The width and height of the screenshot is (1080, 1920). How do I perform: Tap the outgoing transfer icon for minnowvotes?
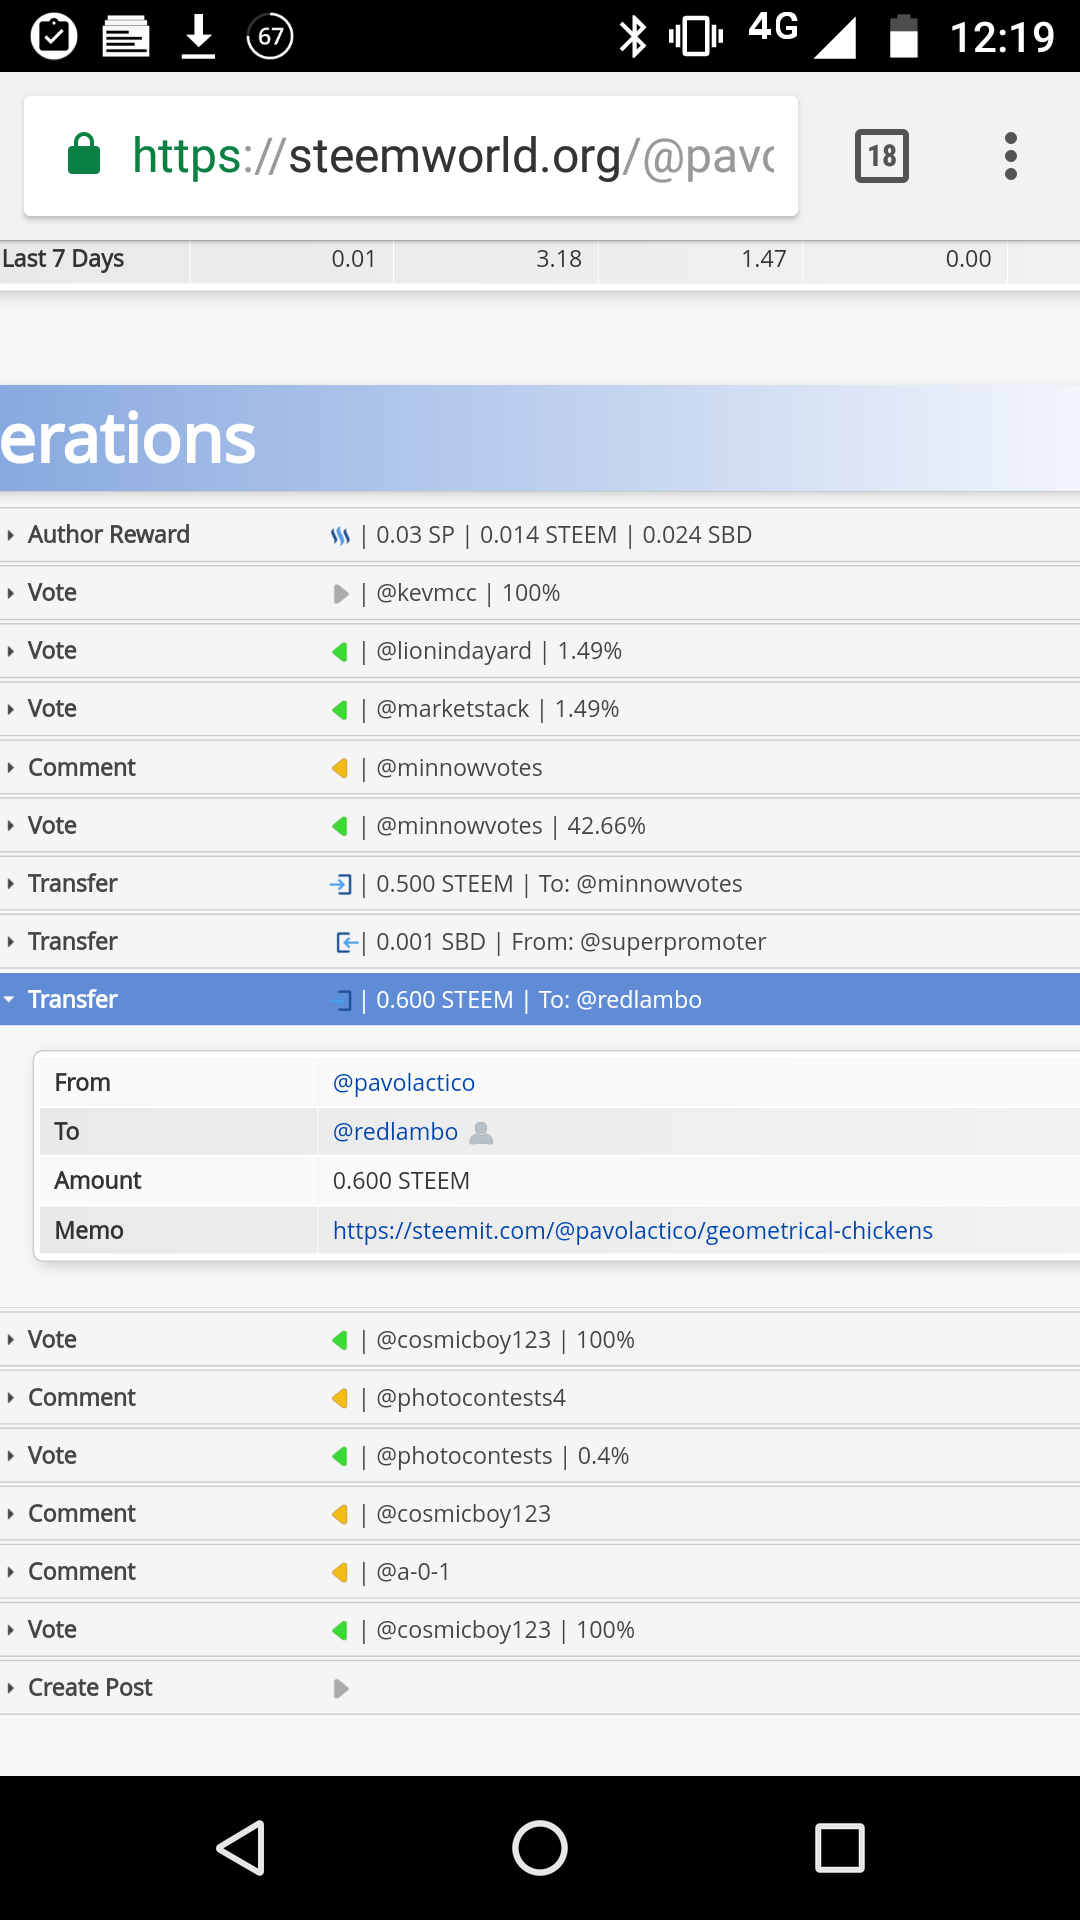341,884
